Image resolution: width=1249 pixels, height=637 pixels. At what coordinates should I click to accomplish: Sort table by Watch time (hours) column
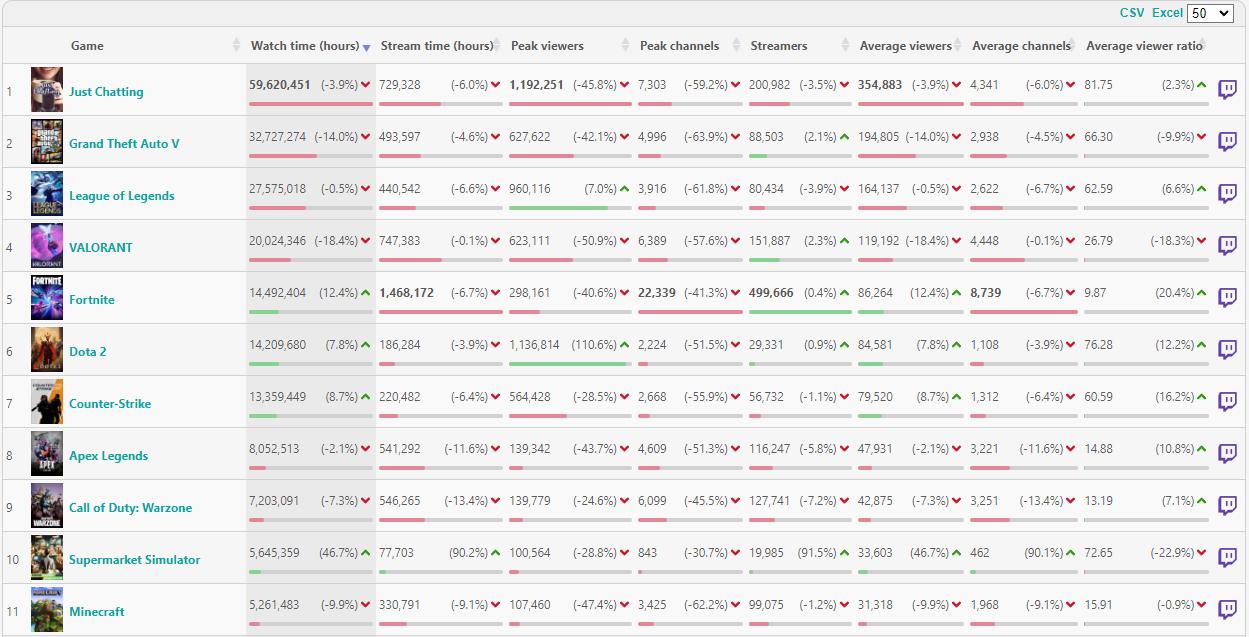(x=305, y=46)
